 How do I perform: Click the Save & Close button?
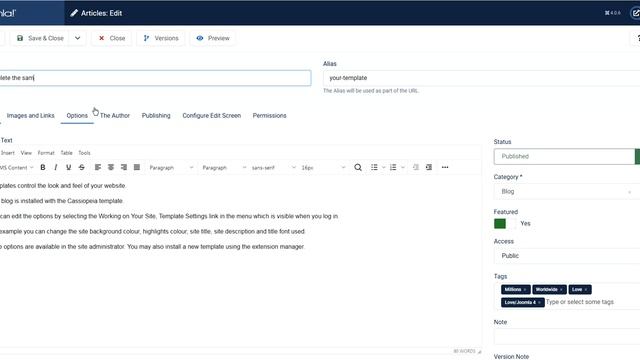coord(40,38)
